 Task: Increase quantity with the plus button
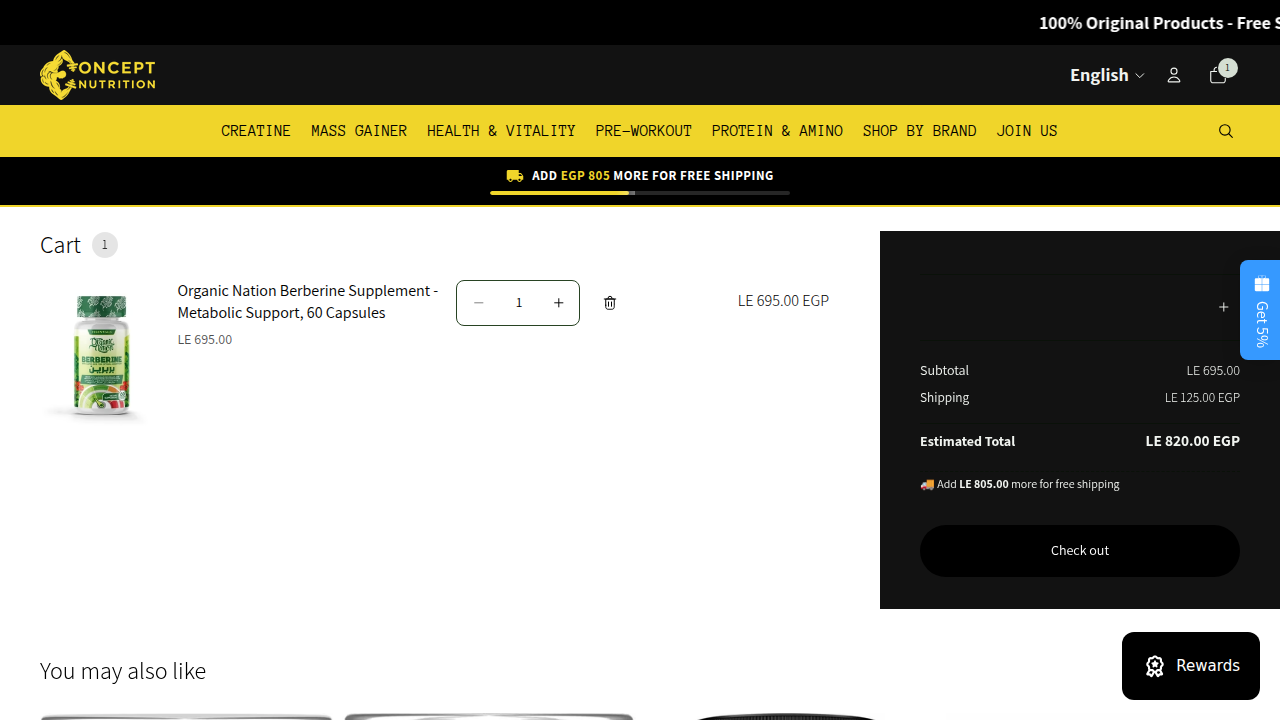pyautogui.click(x=559, y=303)
